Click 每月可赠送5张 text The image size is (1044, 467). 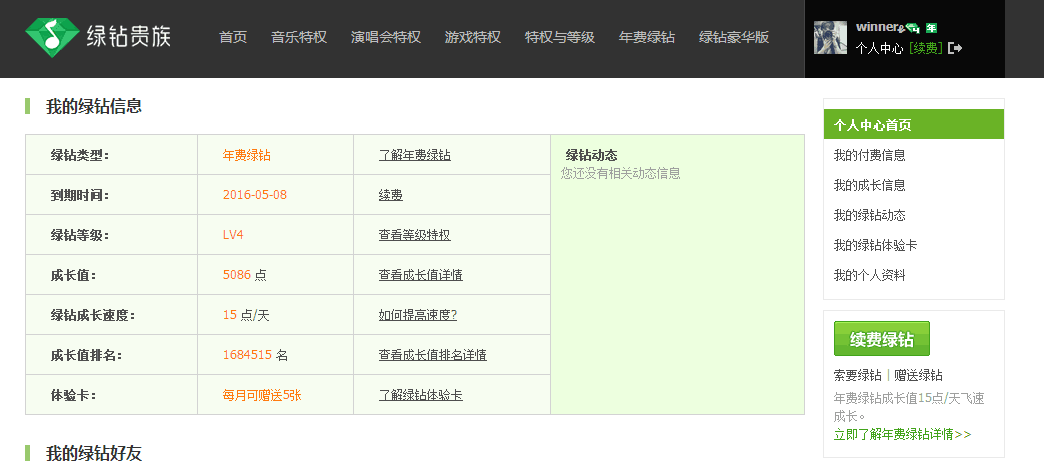(x=262, y=395)
